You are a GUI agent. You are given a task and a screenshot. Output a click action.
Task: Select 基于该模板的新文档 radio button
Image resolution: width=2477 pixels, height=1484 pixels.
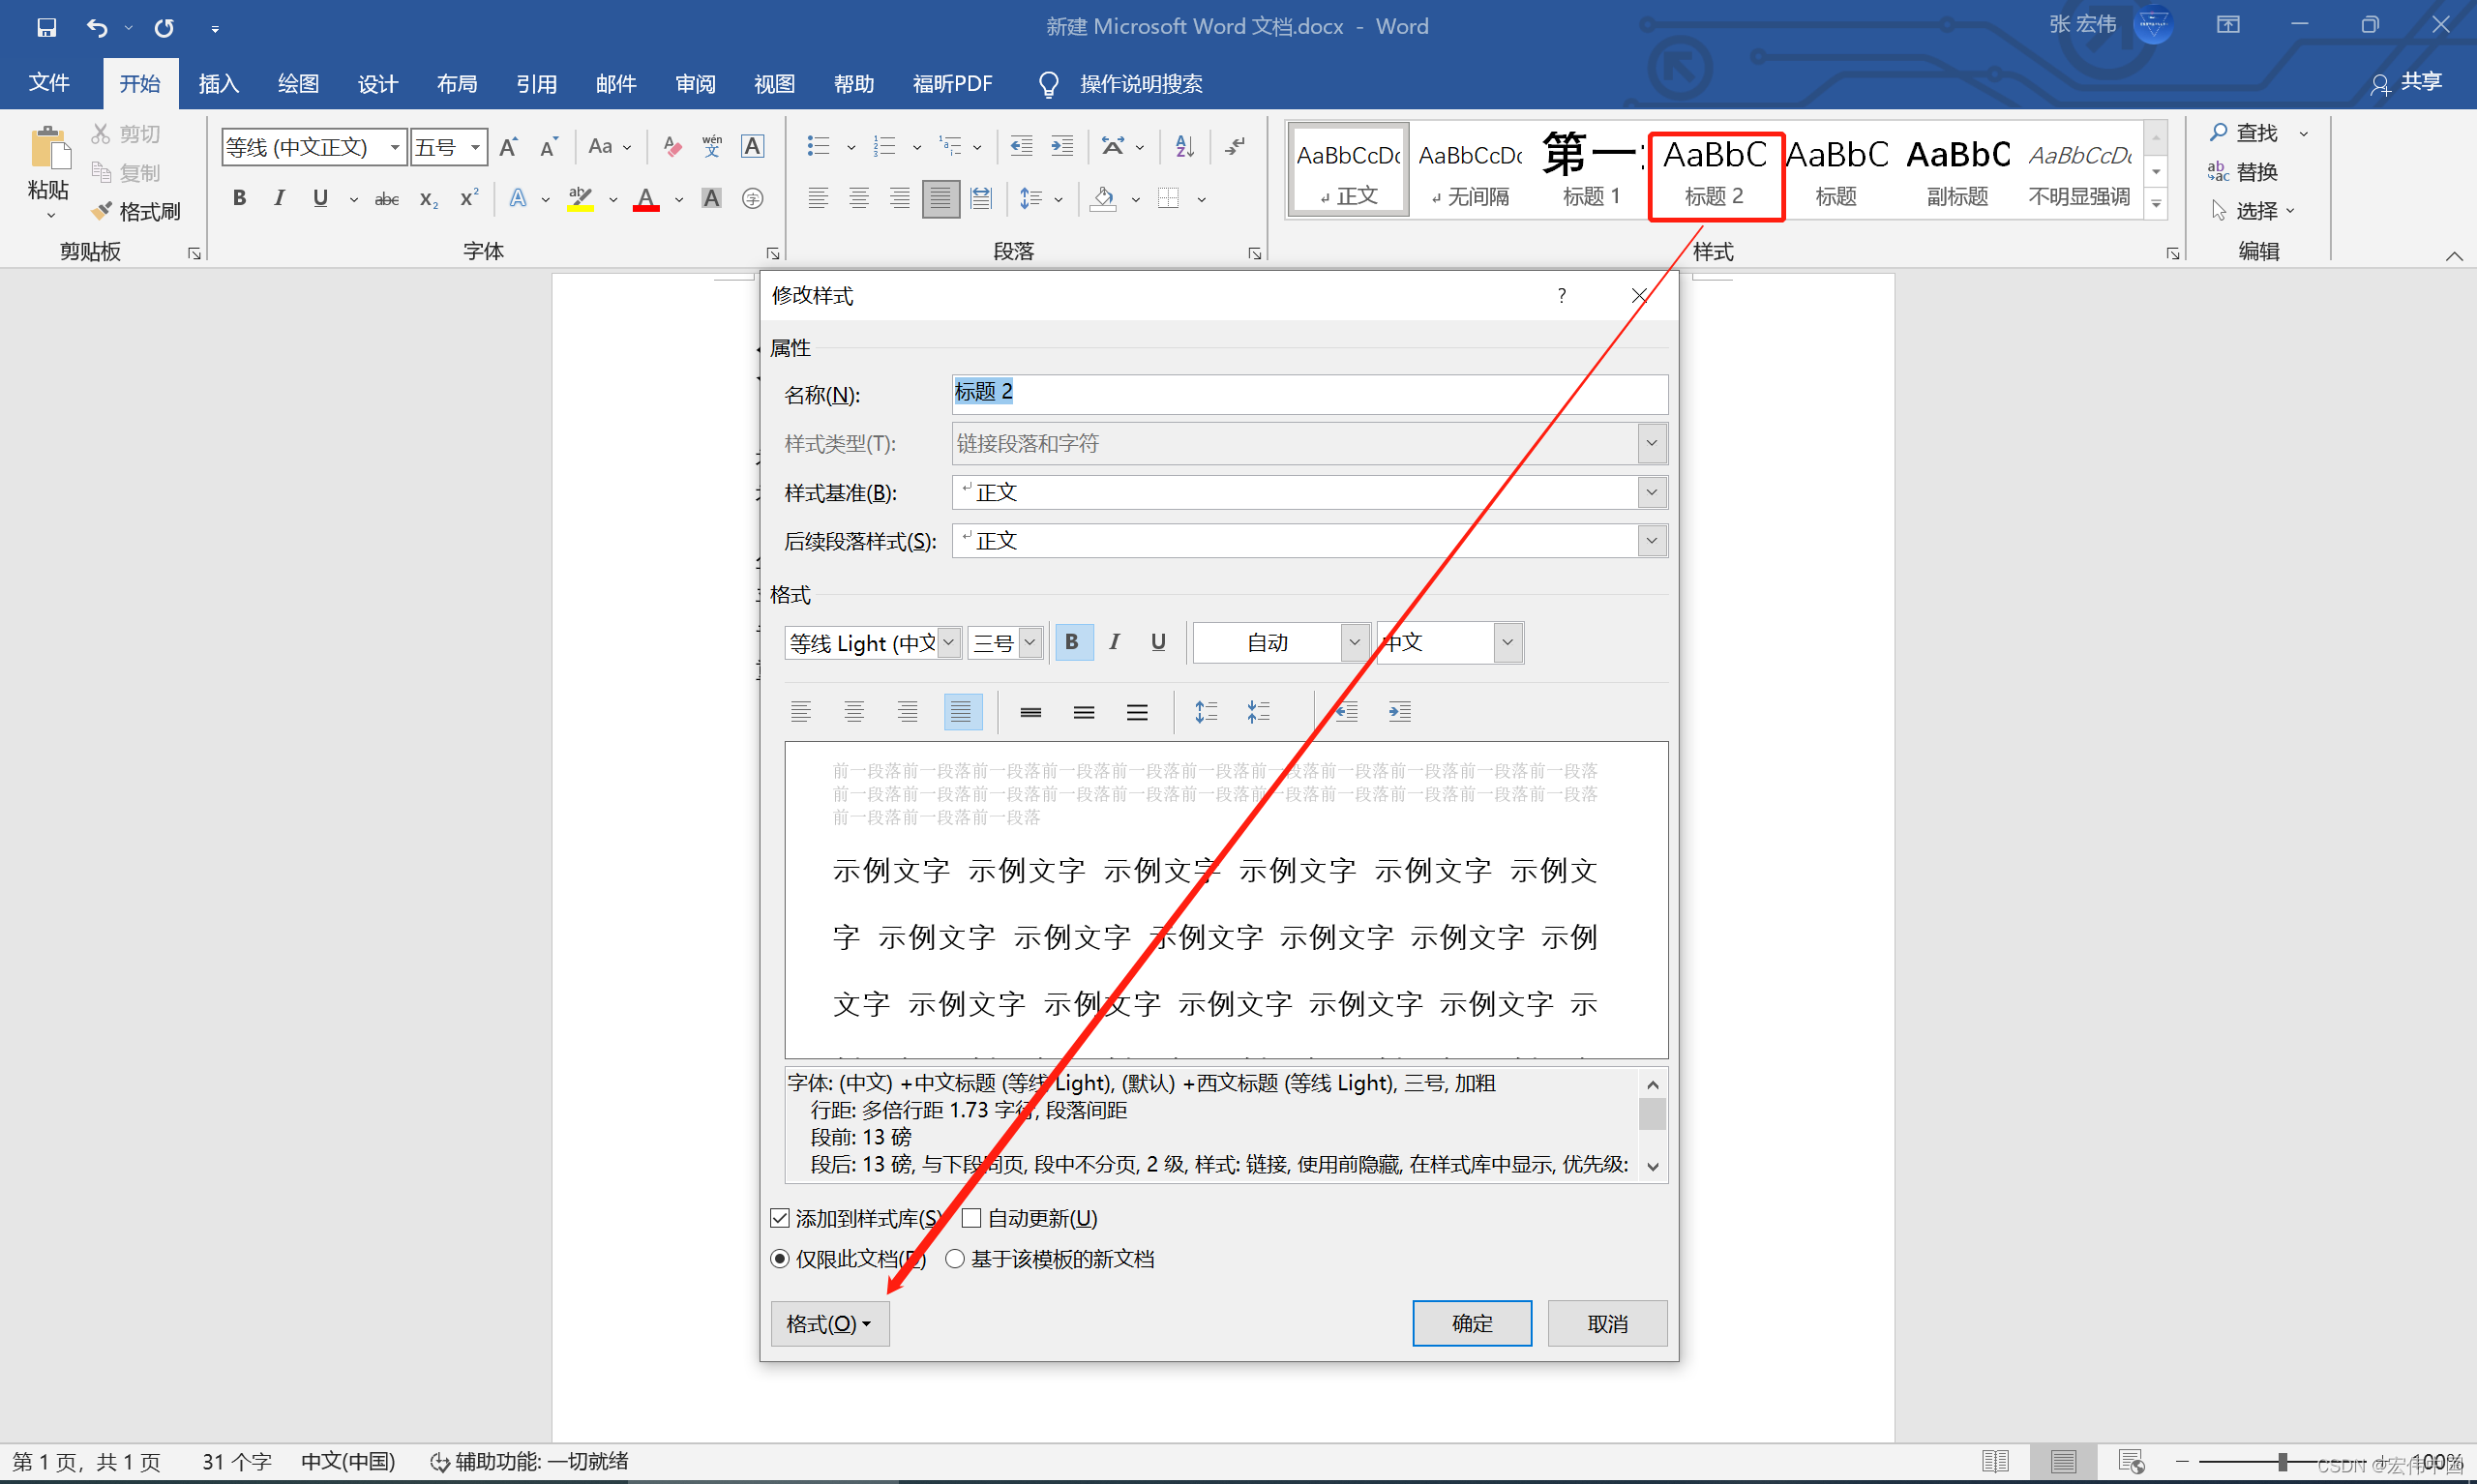(x=955, y=1259)
